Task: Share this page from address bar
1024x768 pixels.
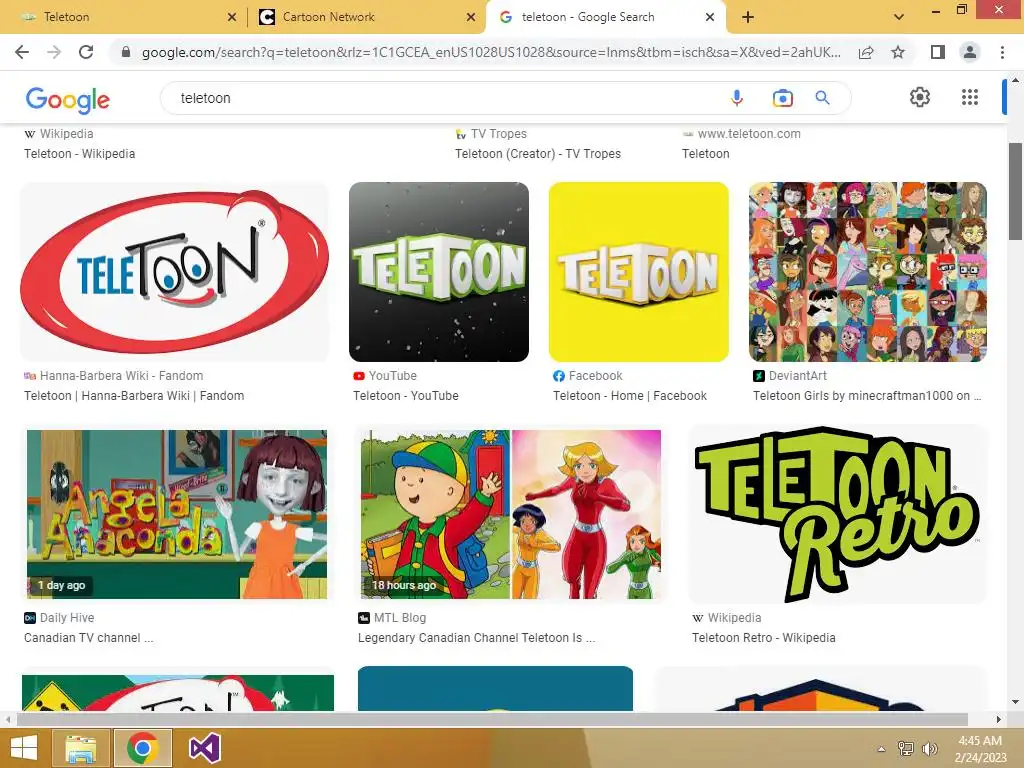Action: tap(866, 52)
